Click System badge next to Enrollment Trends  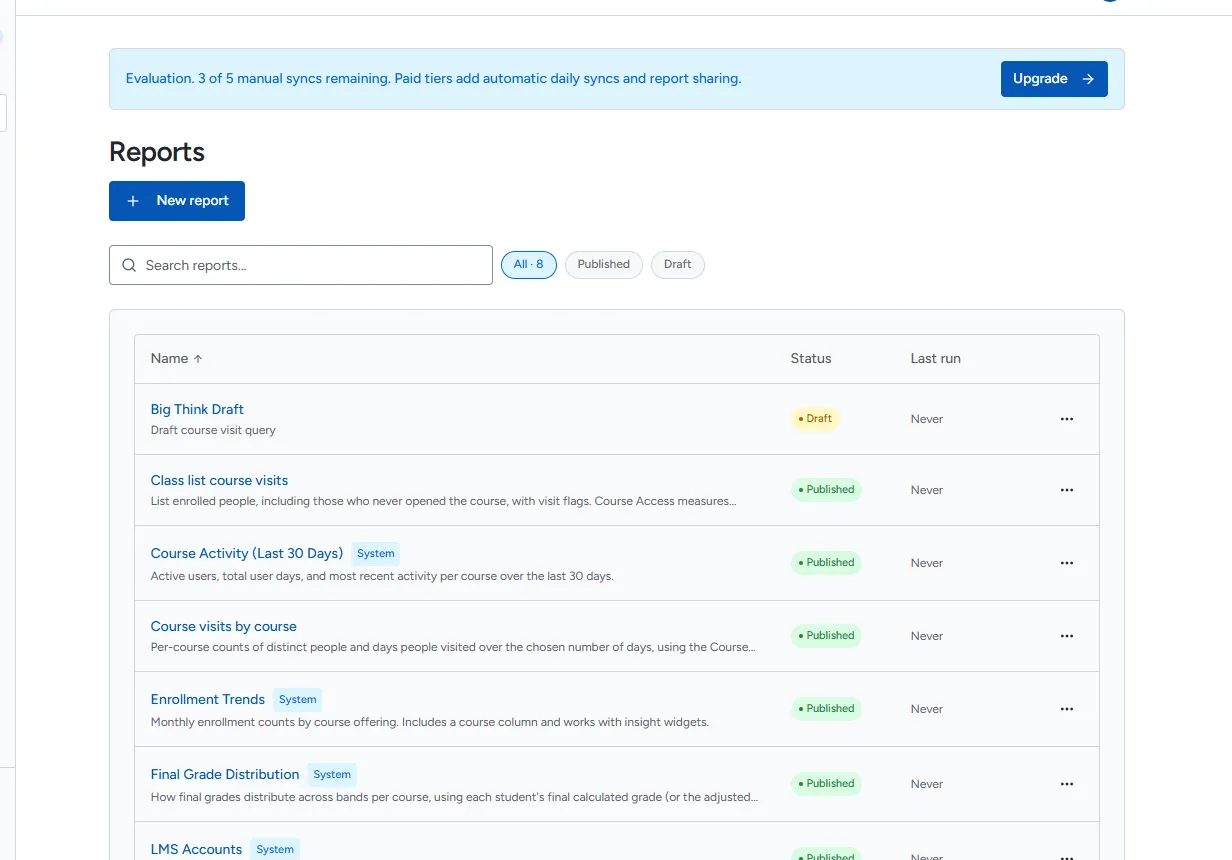298,699
